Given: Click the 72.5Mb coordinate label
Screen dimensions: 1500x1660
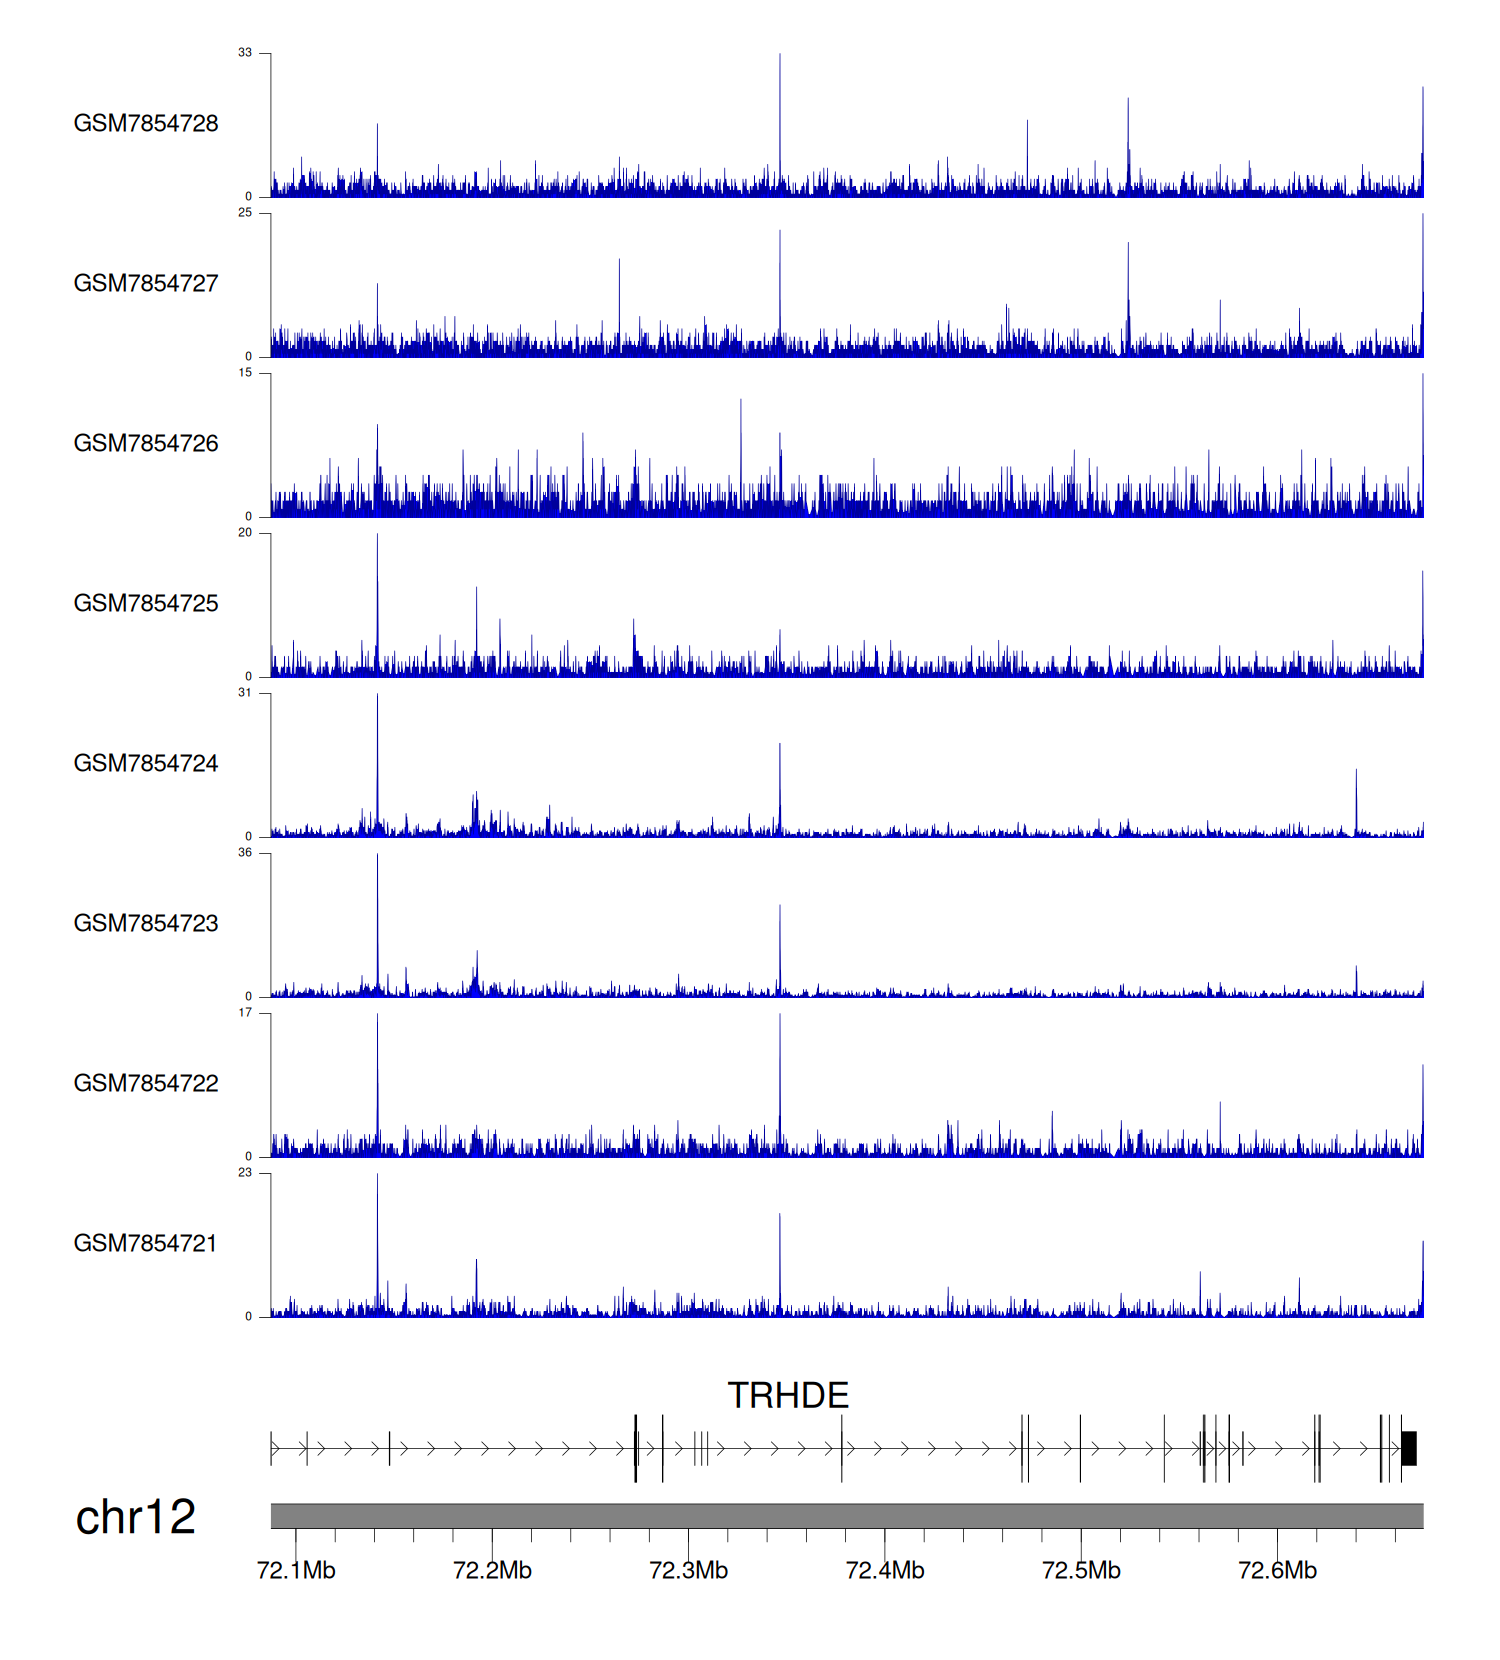Looking at the screenshot, I should tap(1081, 1570).
